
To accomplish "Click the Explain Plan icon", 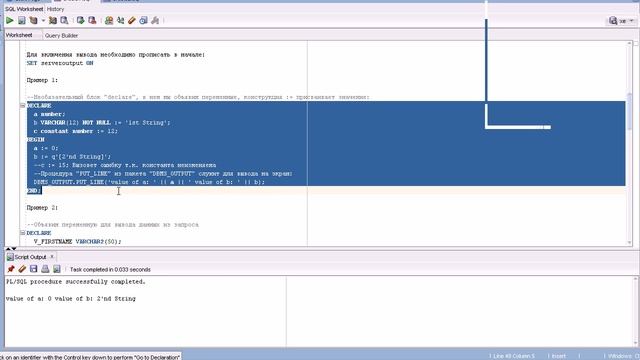I will [x=33, y=20].
